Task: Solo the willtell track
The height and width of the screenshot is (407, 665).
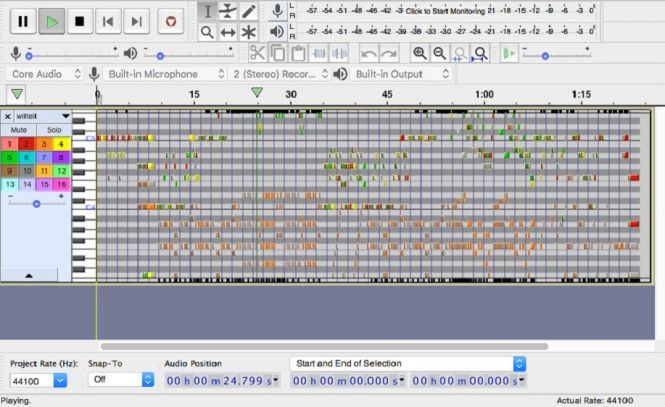Action: click(54, 130)
